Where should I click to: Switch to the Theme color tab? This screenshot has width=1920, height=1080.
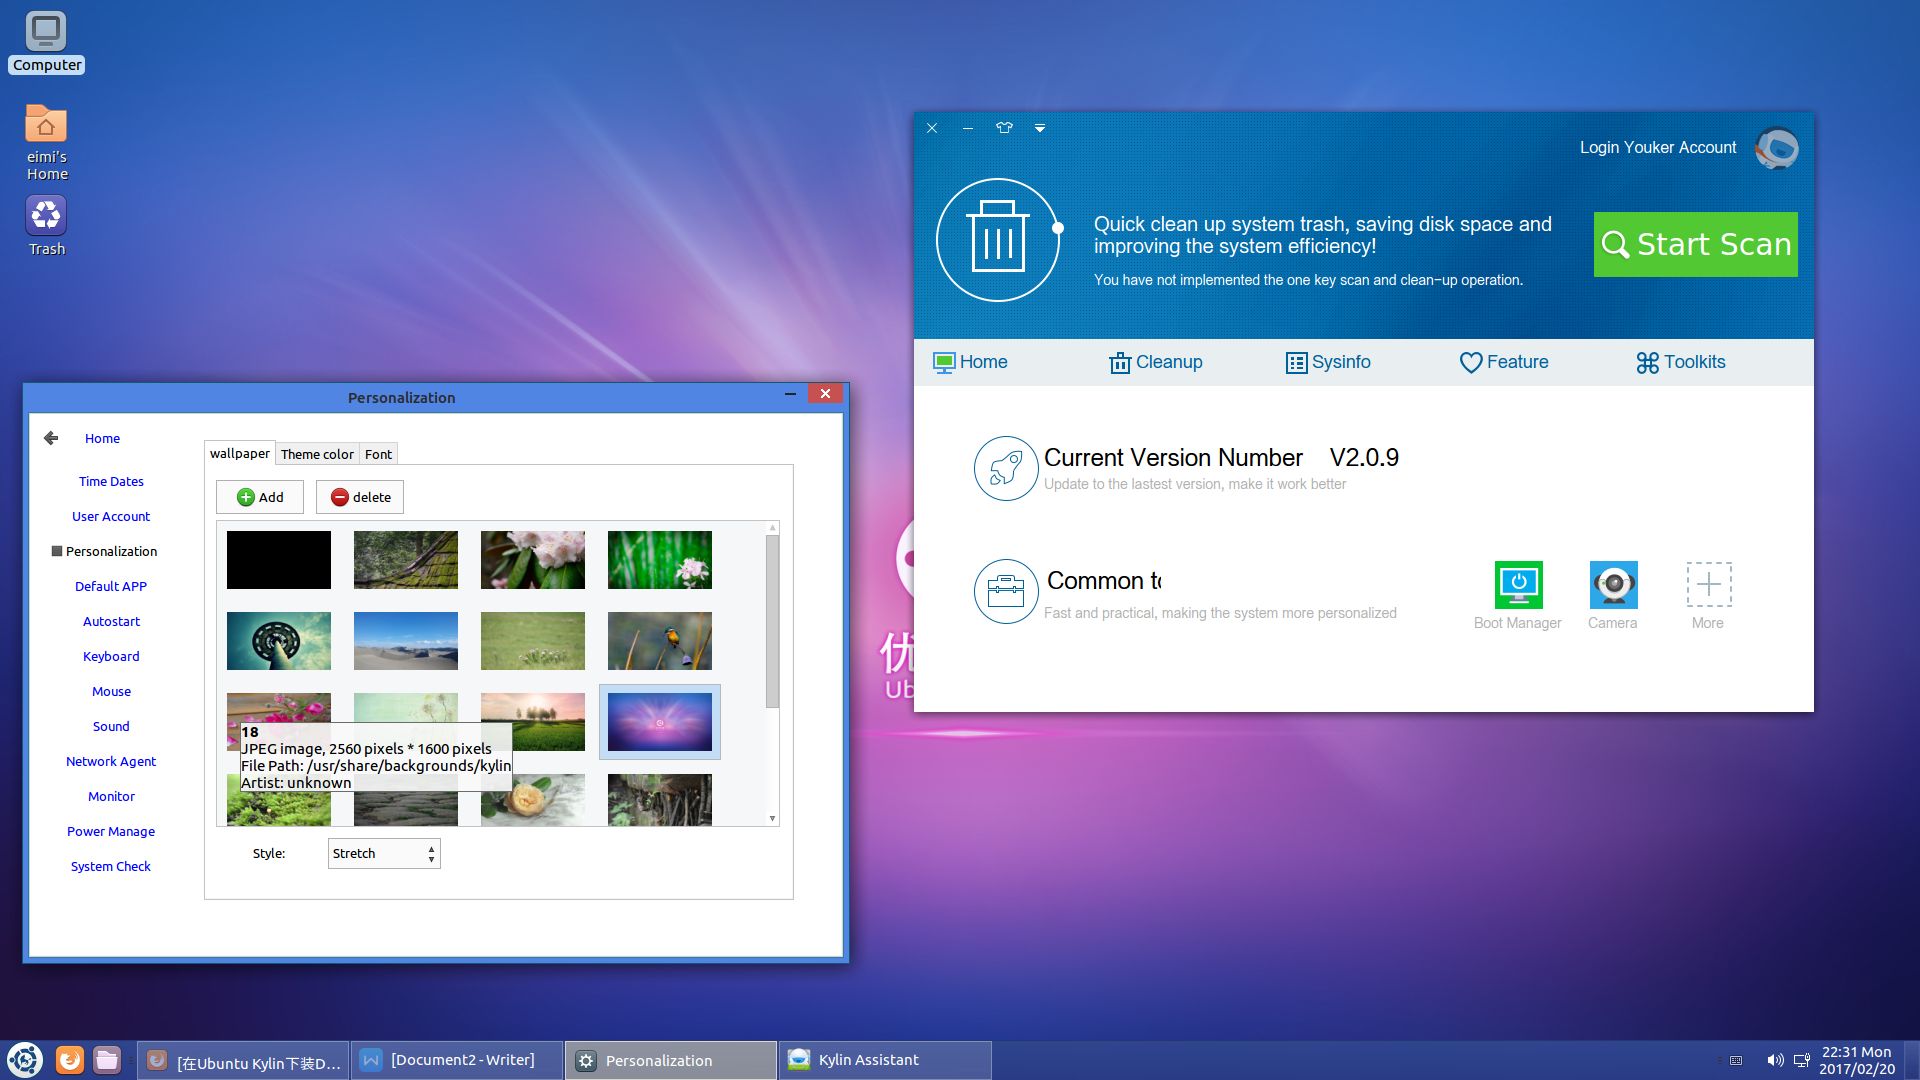point(317,454)
